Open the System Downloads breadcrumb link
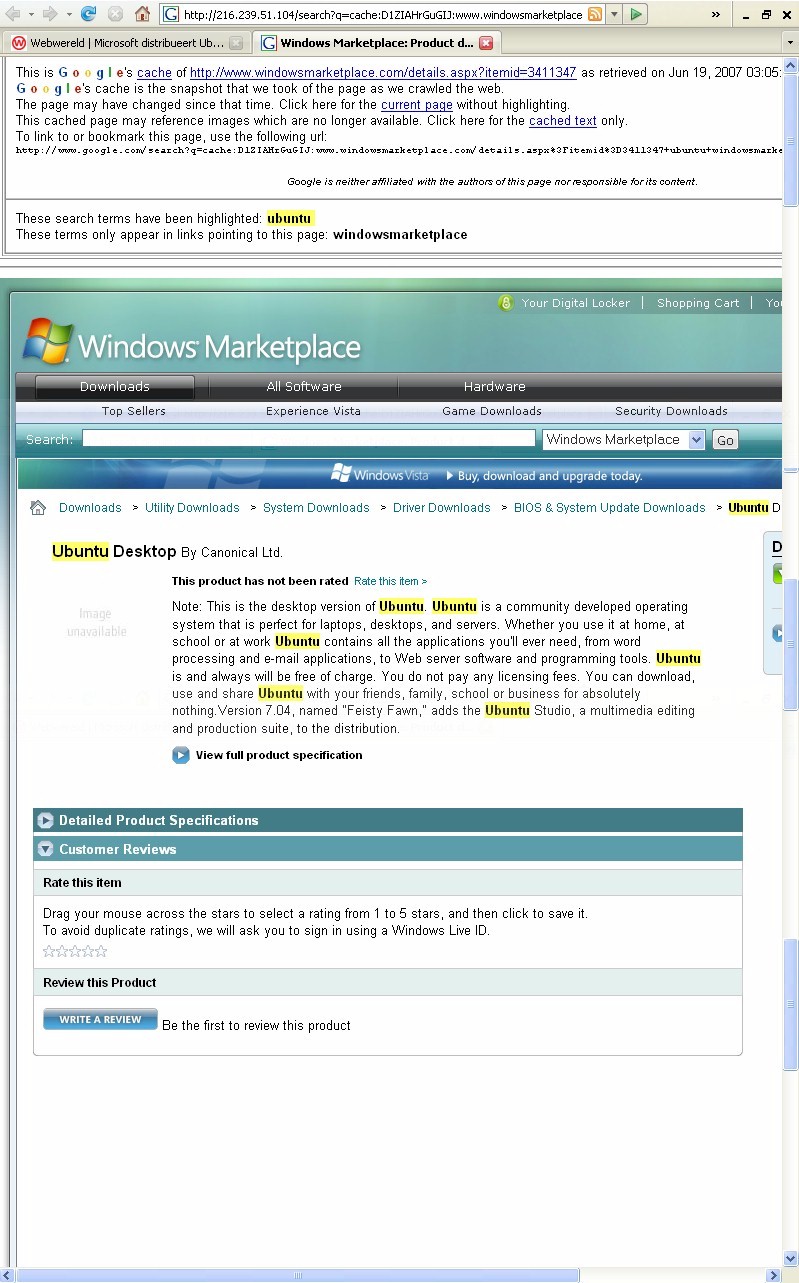Viewport: 799px width, 1283px height. [x=316, y=508]
